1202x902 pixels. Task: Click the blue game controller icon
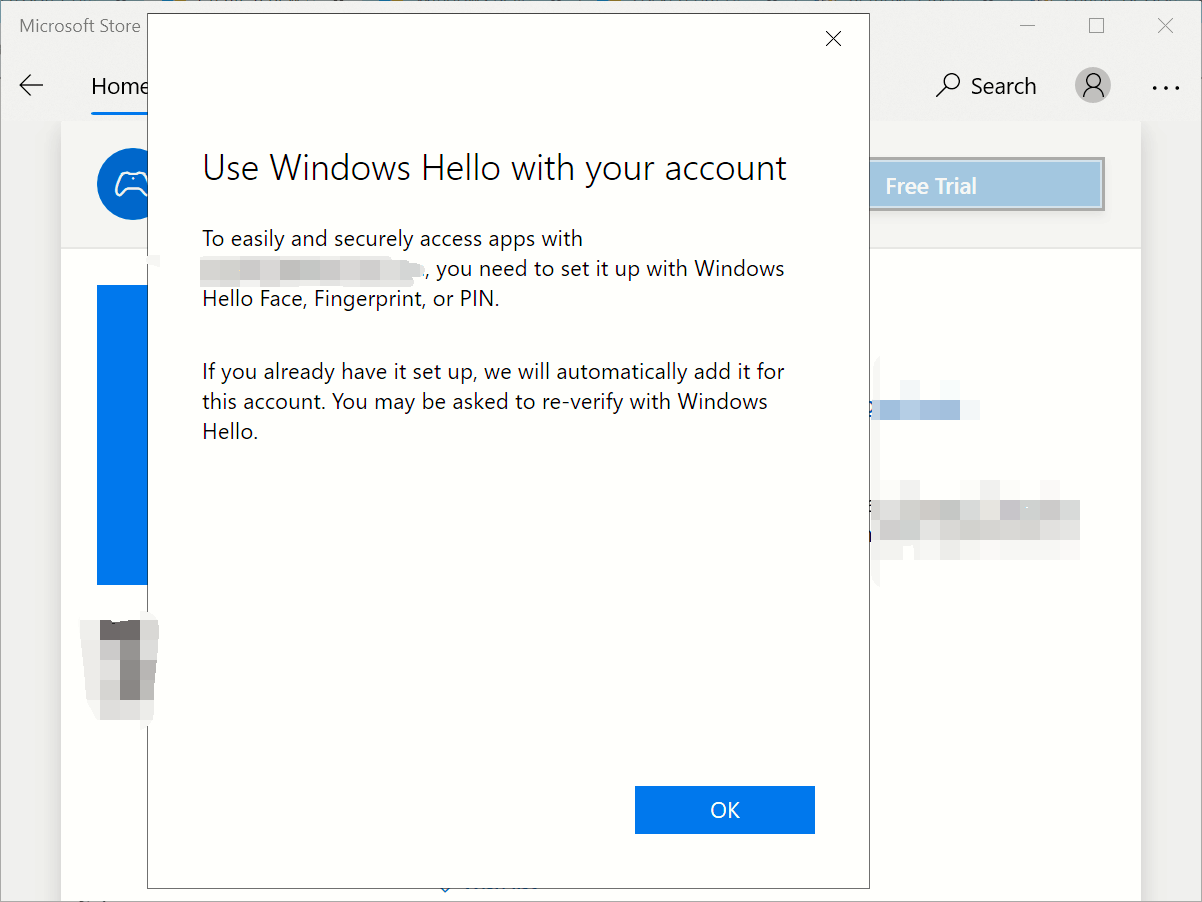point(123,184)
